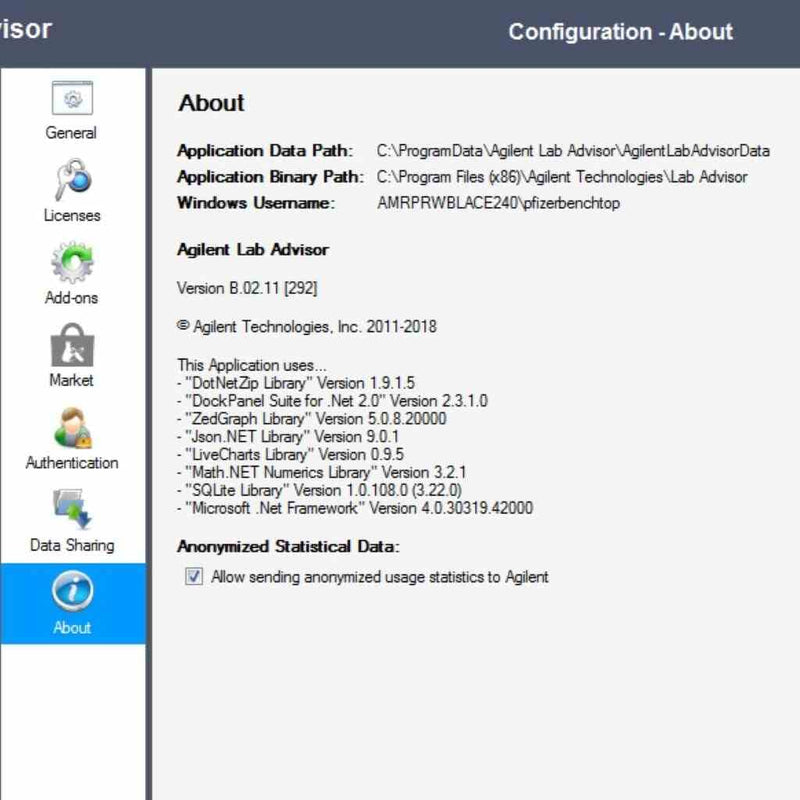Click the Version B.02.11 [292] text
The height and width of the screenshot is (800, 800).
(x=247, y=288)
